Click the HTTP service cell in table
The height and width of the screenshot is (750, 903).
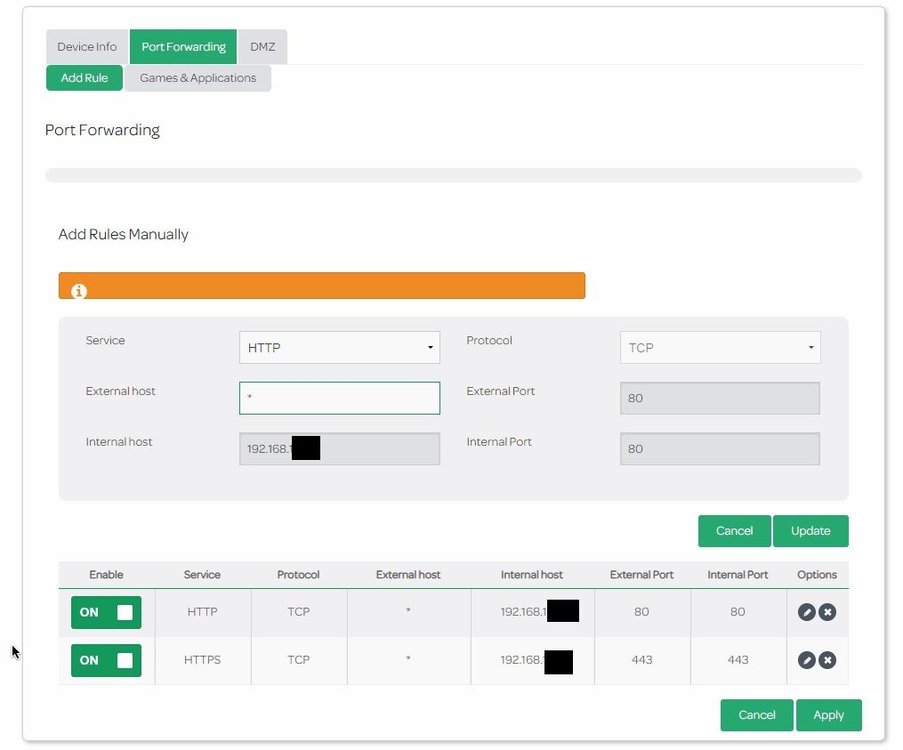202,612
